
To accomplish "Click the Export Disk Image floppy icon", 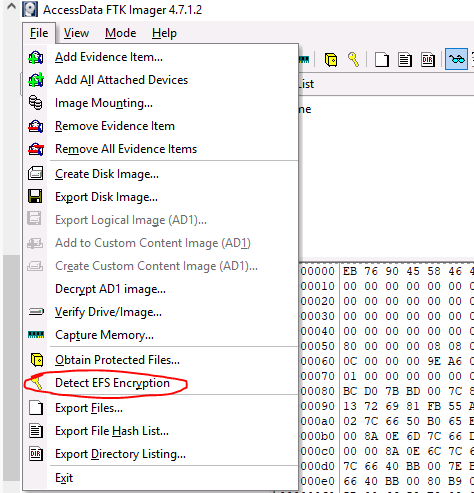I will coord(35,197).
